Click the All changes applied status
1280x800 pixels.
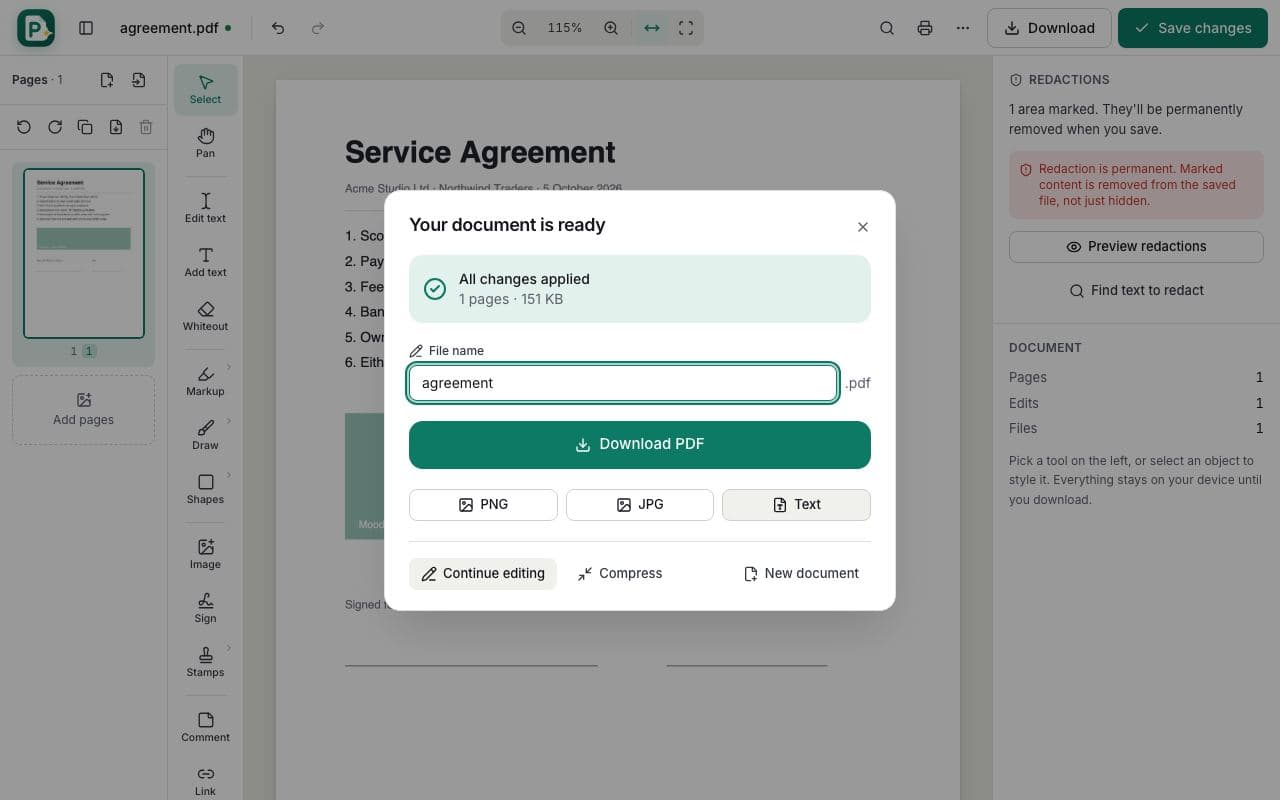click(640, 289)
